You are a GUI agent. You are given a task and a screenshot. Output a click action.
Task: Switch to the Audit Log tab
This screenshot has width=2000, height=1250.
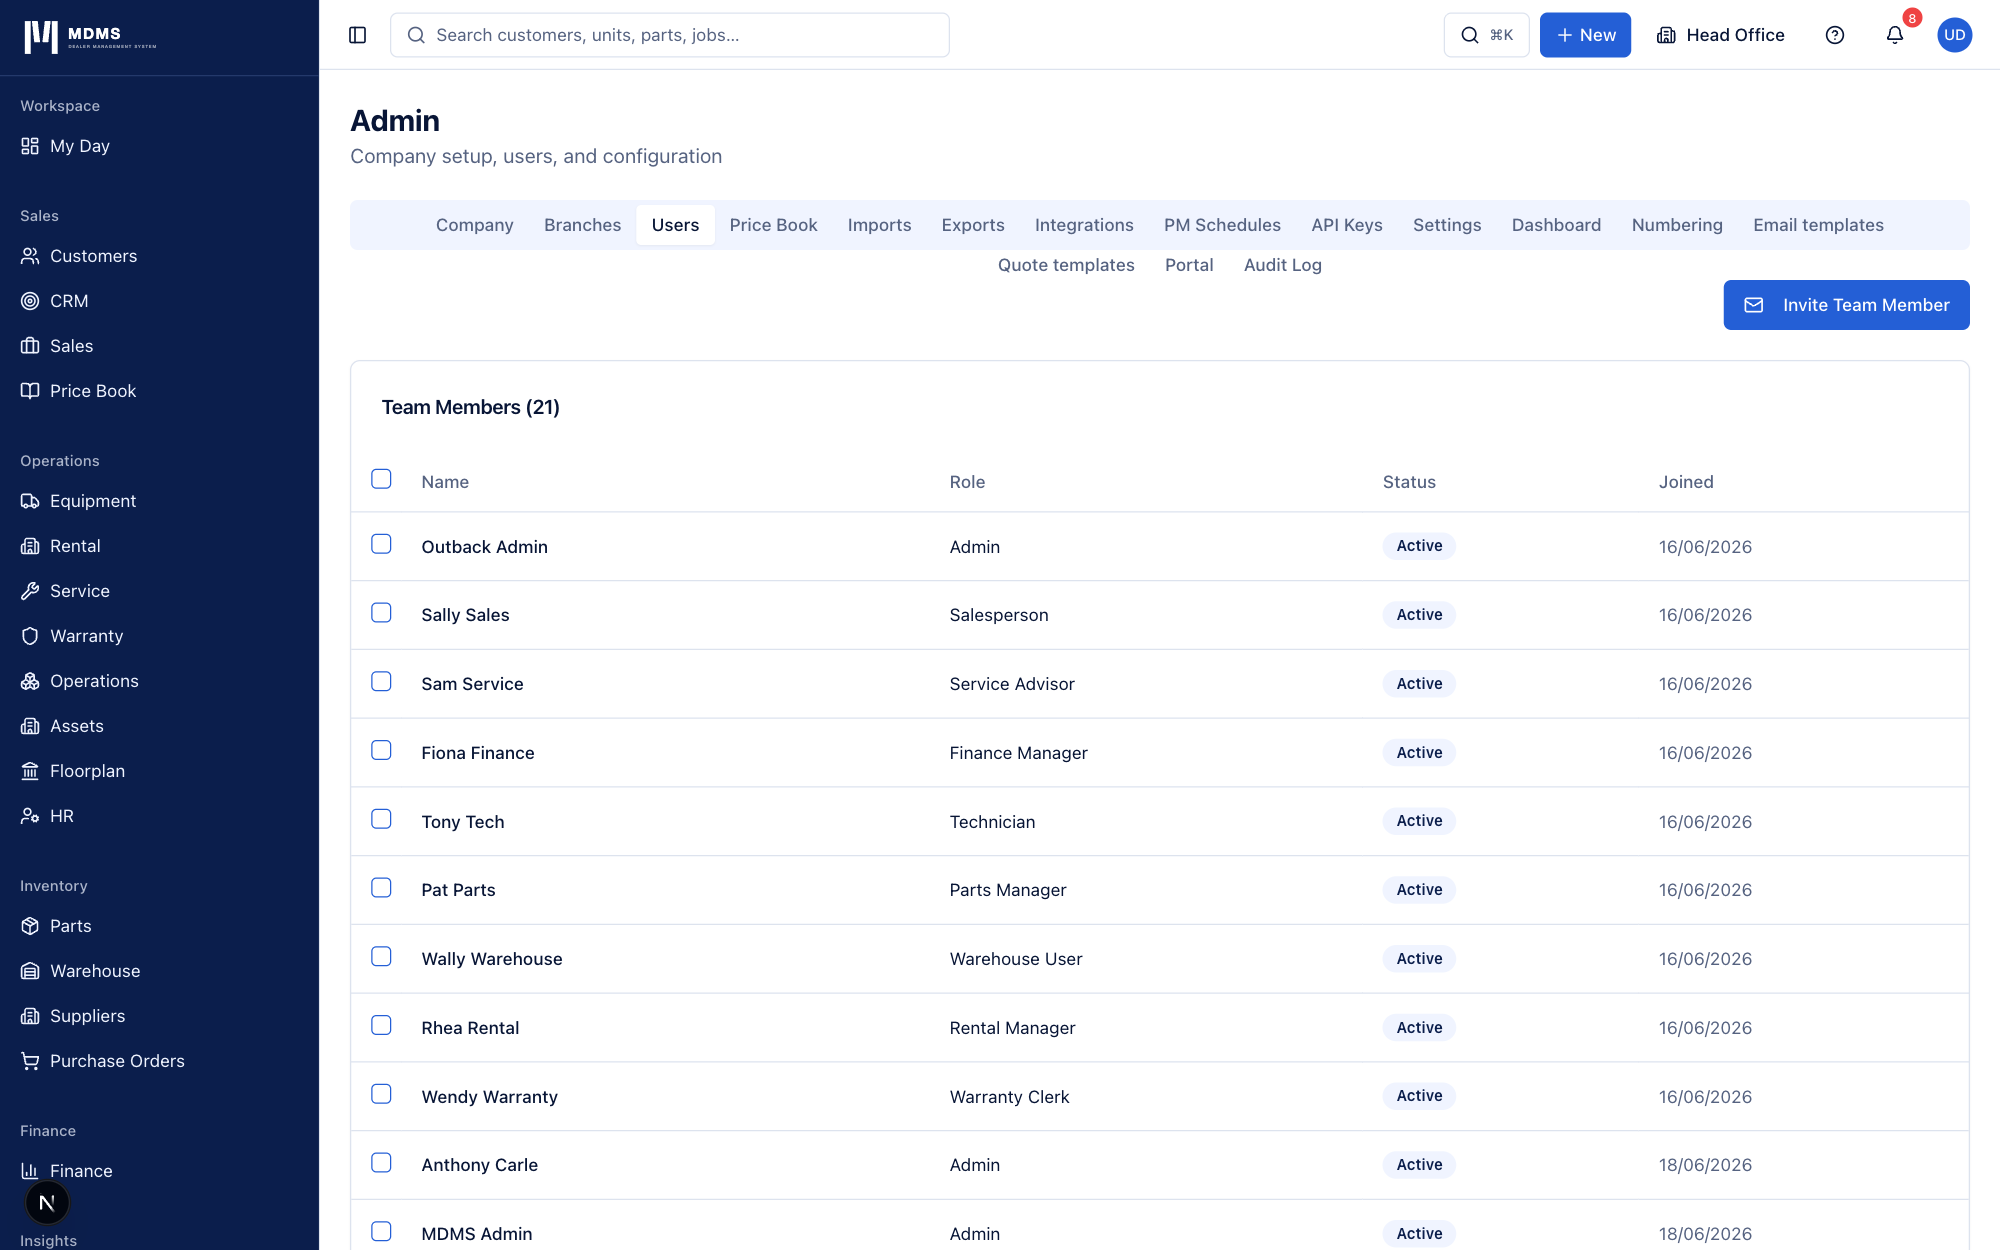(x=1283, y=265)
